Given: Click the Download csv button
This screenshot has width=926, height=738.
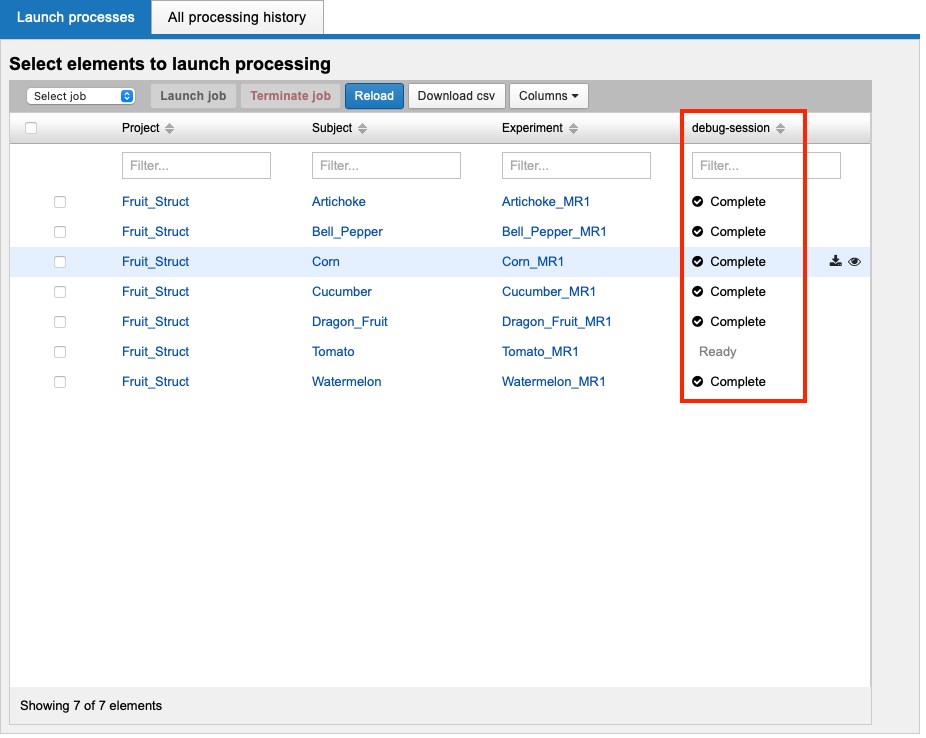Looking at the screenshot, I should (456, 96).
